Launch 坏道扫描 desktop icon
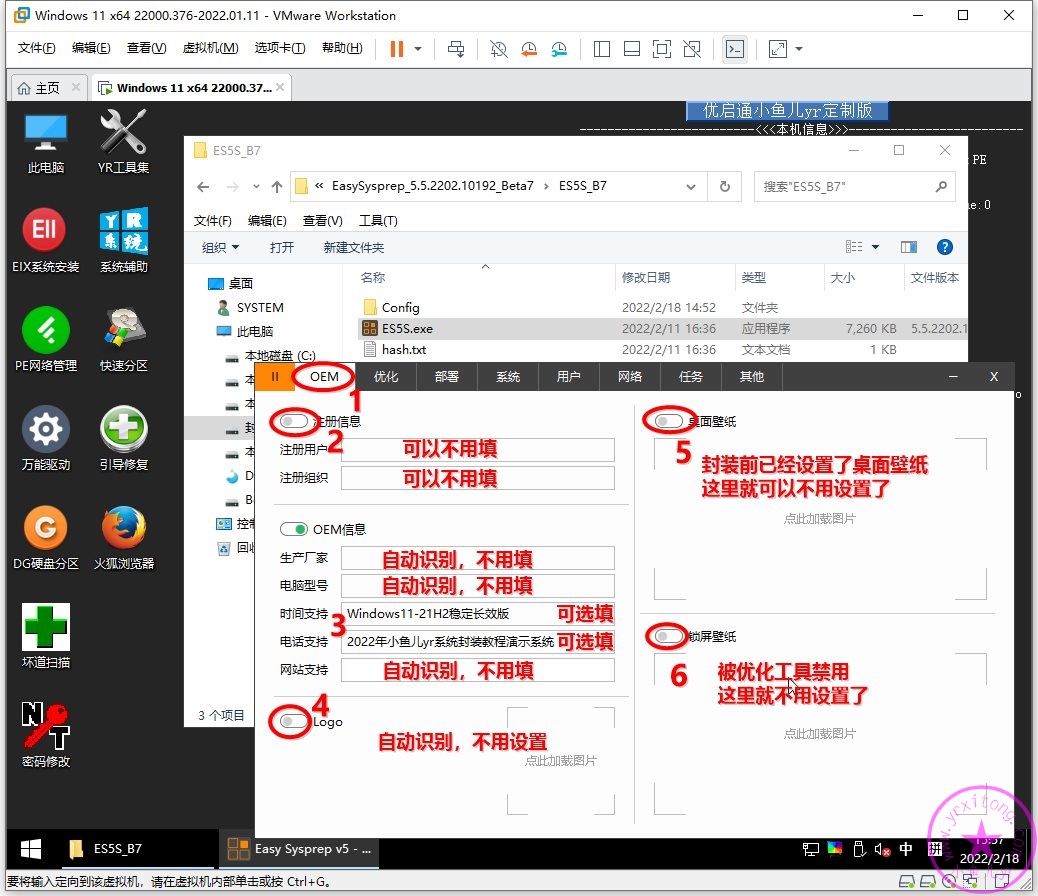Screen dimensions: 1038x896 45,636
